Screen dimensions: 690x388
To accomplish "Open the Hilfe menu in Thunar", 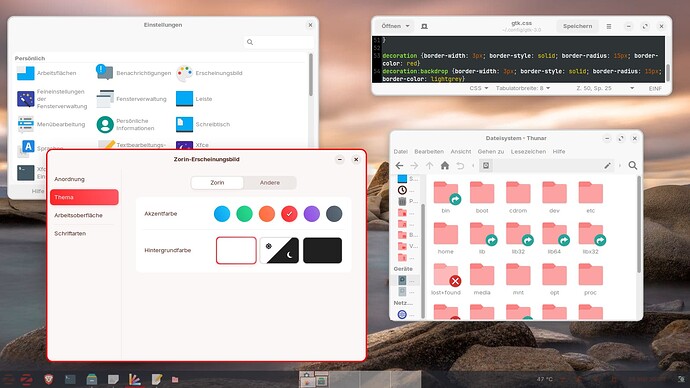I will point(559,151).
